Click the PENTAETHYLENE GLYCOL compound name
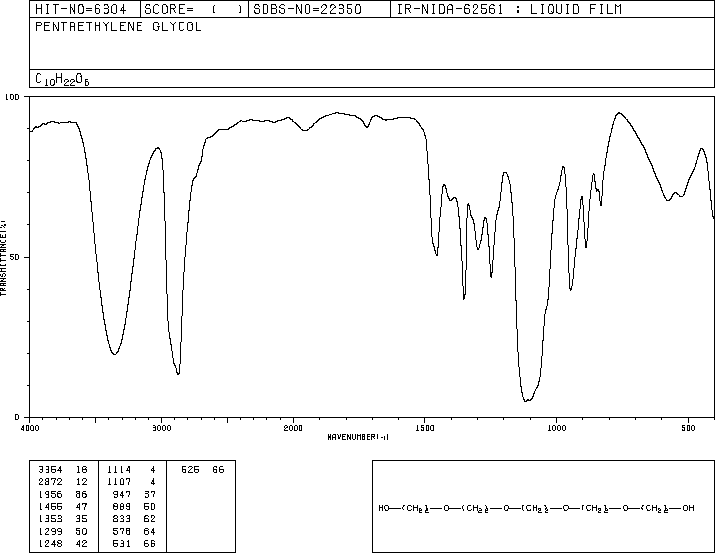The image size is (715, 553). 118,27
